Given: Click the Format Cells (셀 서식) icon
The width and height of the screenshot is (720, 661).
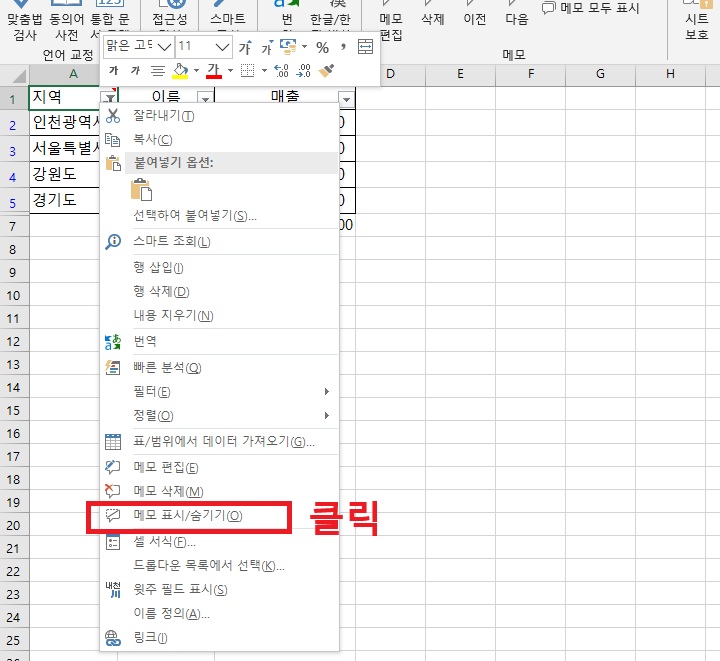Looking at the screenshot, I should click(x=113, y=542).
